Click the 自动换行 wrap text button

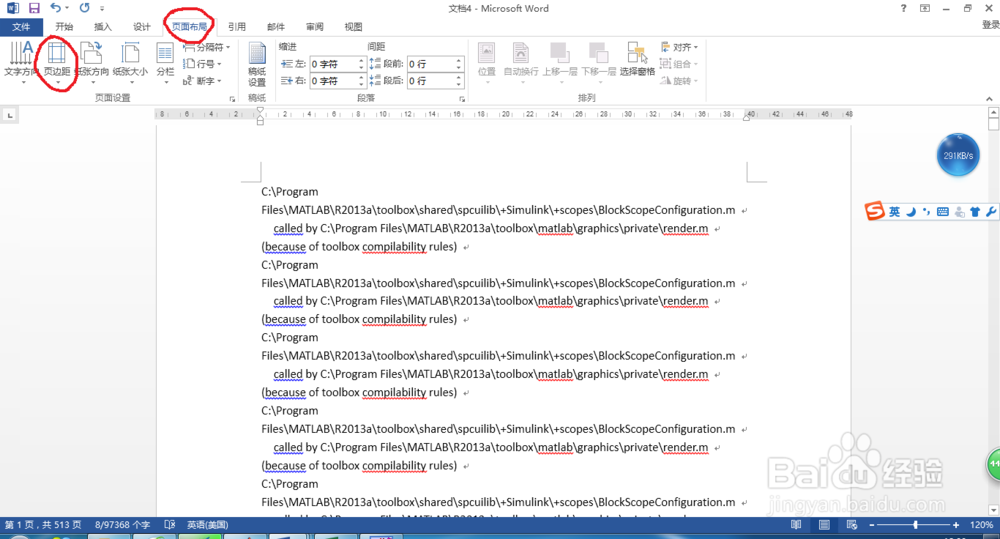point(521,63)
